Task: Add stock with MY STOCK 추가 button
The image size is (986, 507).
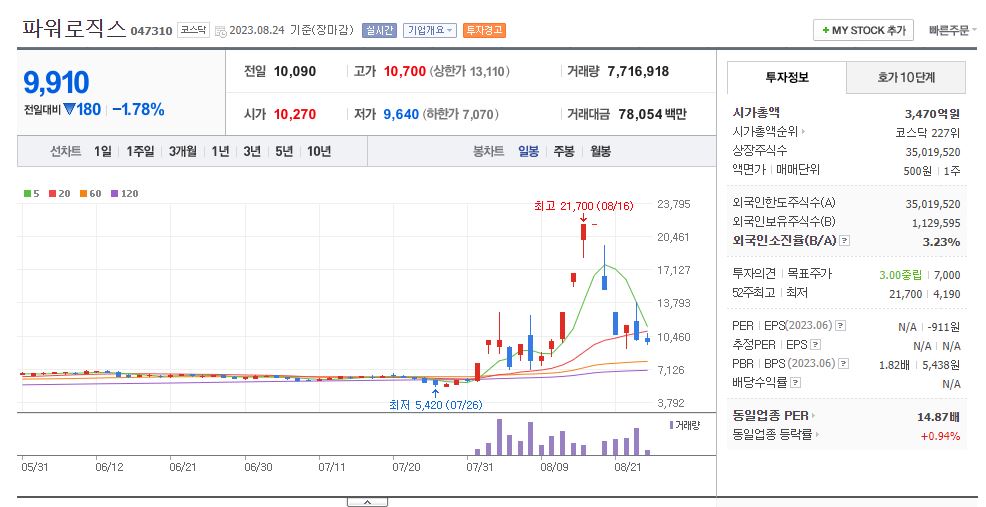Action: click(864, 30)
